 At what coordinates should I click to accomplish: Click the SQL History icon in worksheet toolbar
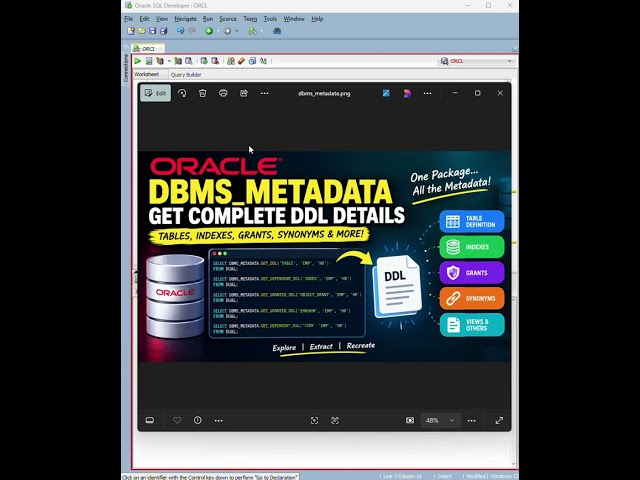coord(253,61)
